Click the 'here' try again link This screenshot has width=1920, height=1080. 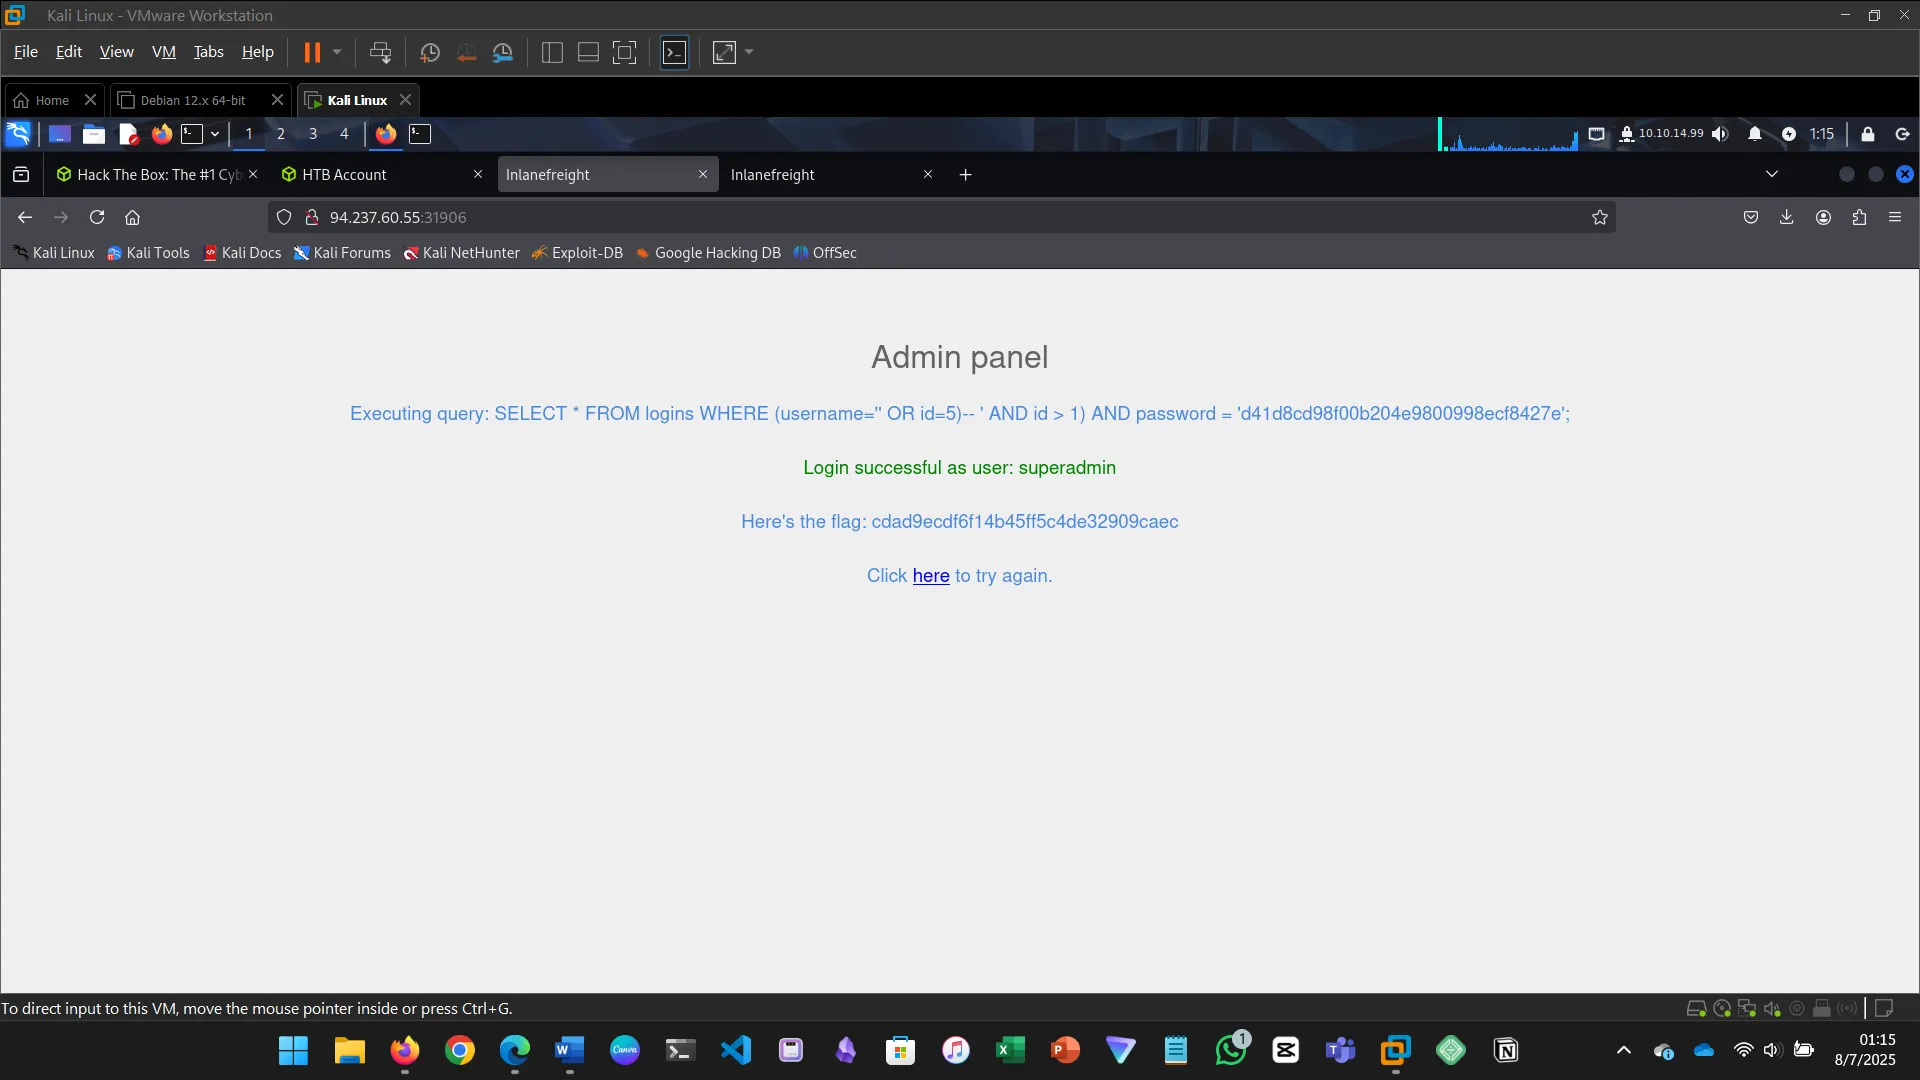coord(930,576)
